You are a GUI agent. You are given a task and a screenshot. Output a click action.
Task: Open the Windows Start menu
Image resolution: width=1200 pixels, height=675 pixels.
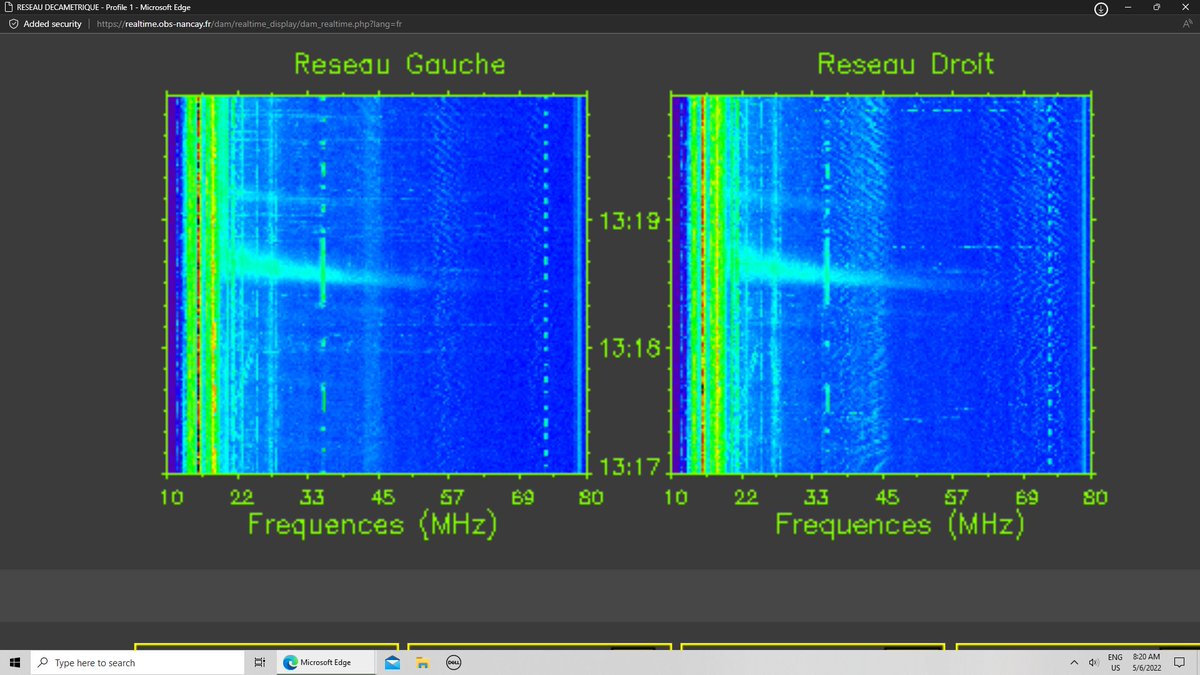pos(16,662)
